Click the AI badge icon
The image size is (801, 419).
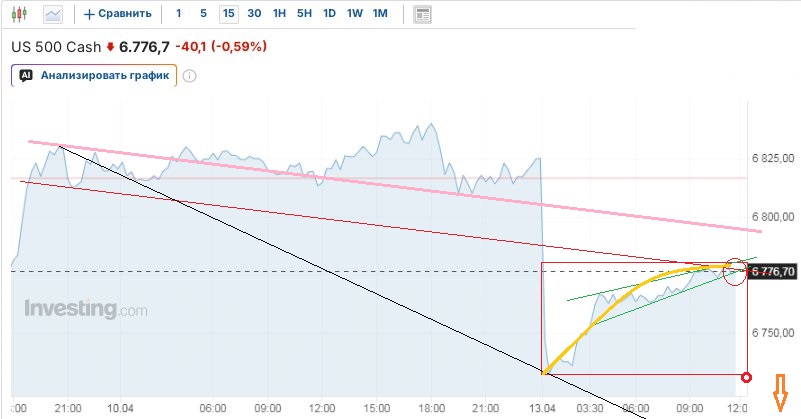click(x=26, y=75)
